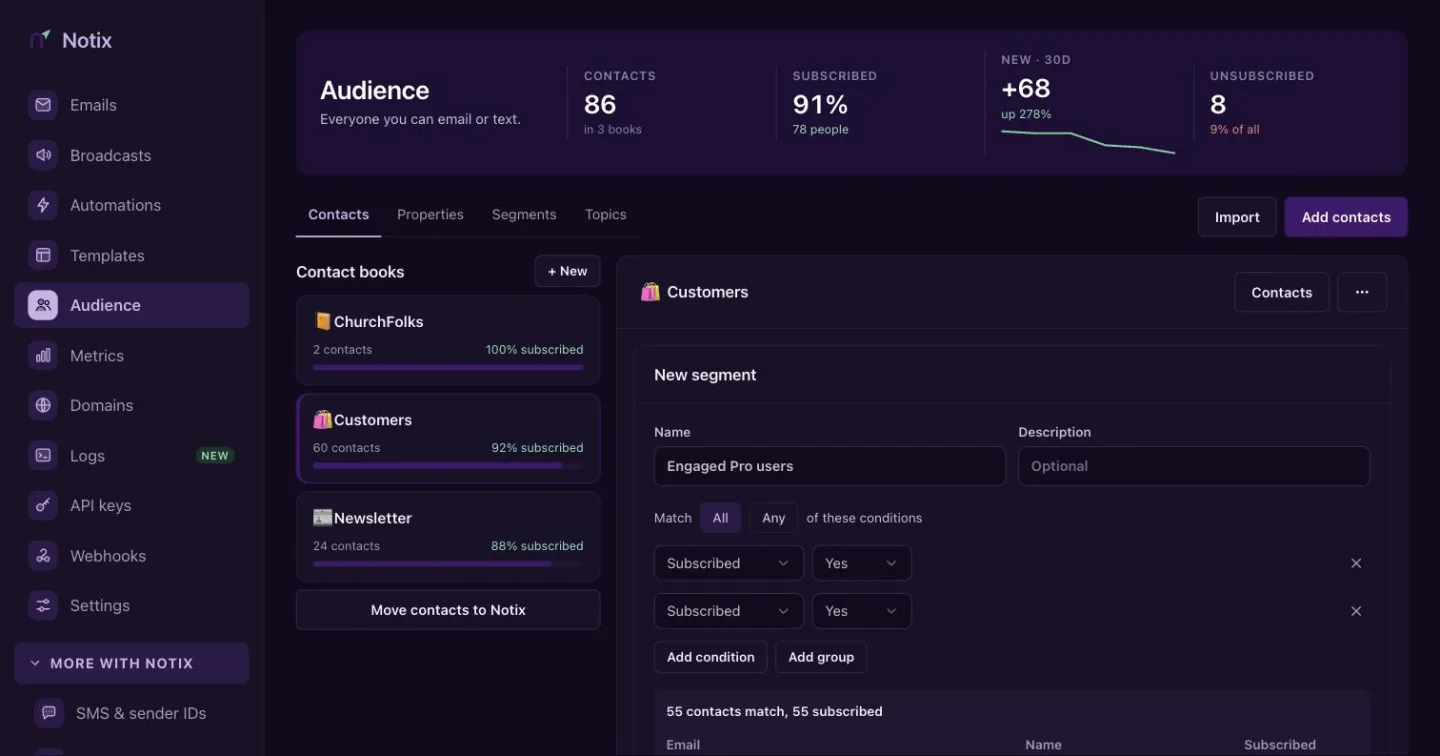Click the Add group button
This screenshot has width=1440, height=756.
(x=821, y=657)
